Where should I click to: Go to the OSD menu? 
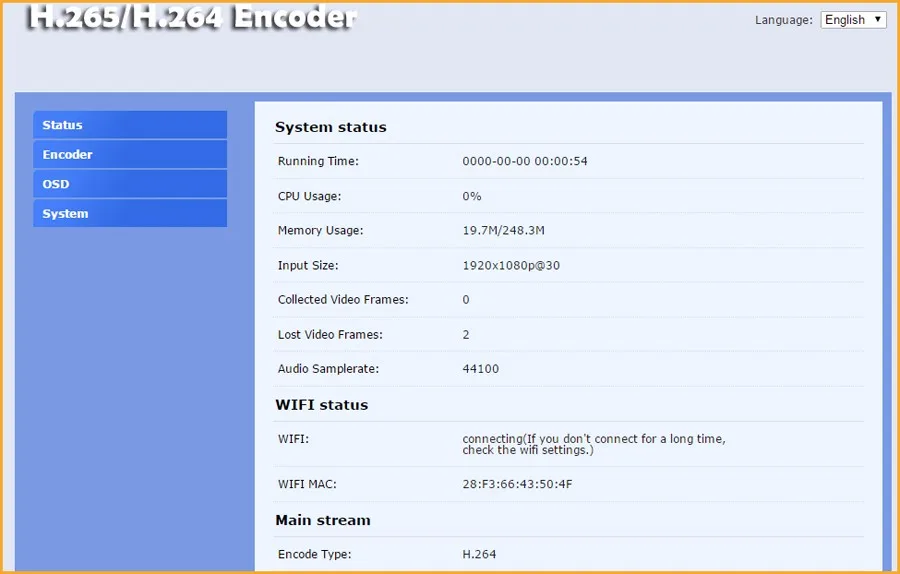coord(130,184)
